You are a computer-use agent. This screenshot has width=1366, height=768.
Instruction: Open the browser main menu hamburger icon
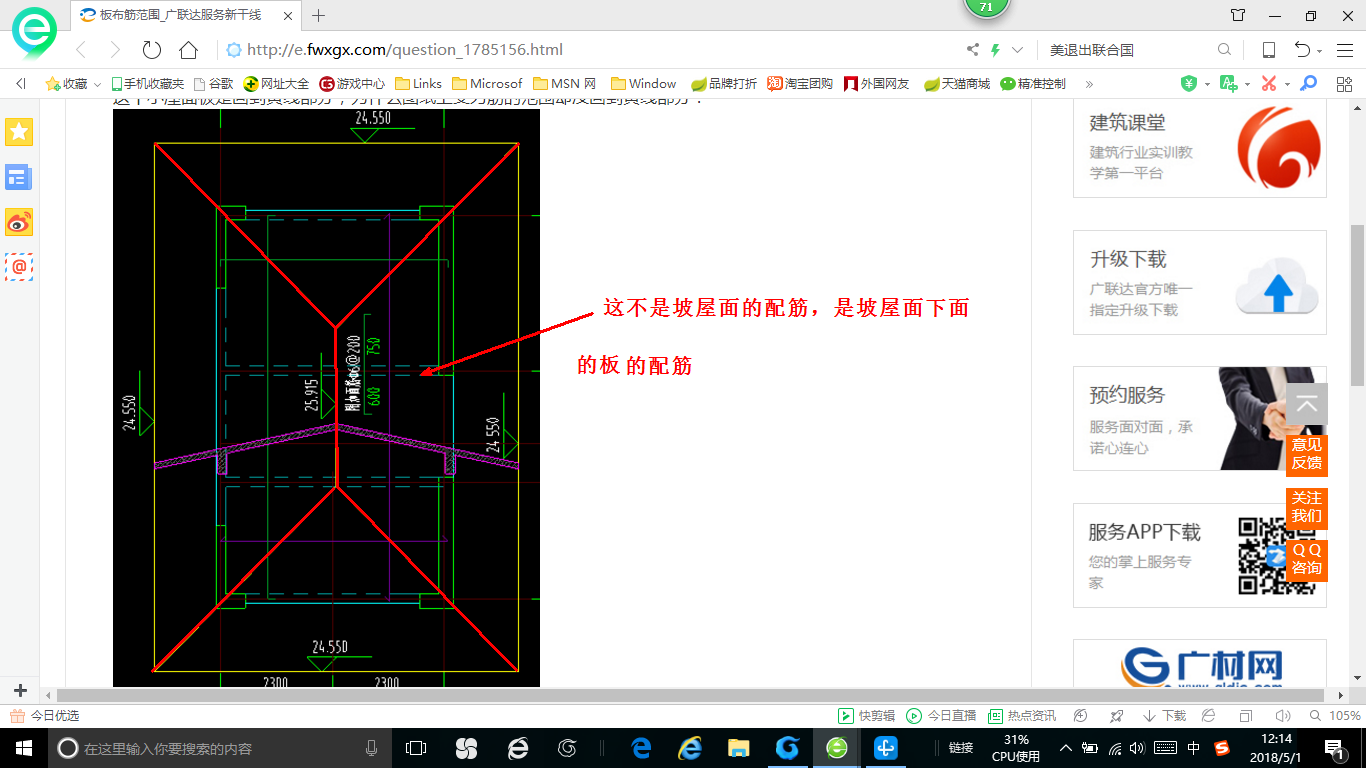point(1343,50)
